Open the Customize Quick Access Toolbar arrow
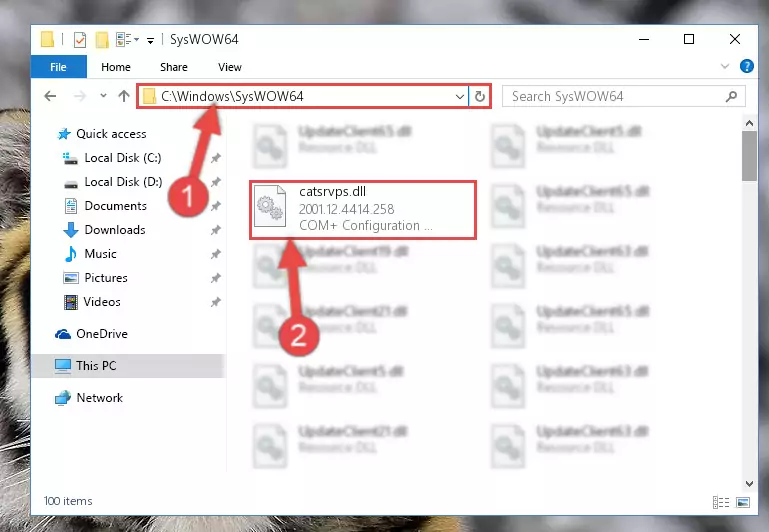769x532 pixels. coord(151,40)
